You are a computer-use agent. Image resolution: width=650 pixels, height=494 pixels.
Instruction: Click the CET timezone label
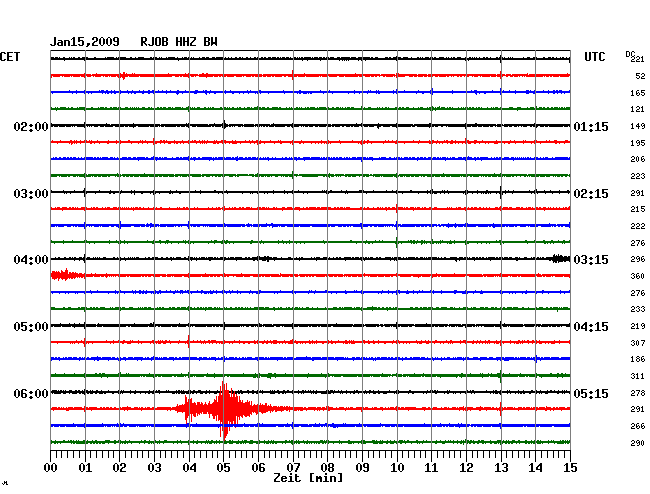click(10, 57)
